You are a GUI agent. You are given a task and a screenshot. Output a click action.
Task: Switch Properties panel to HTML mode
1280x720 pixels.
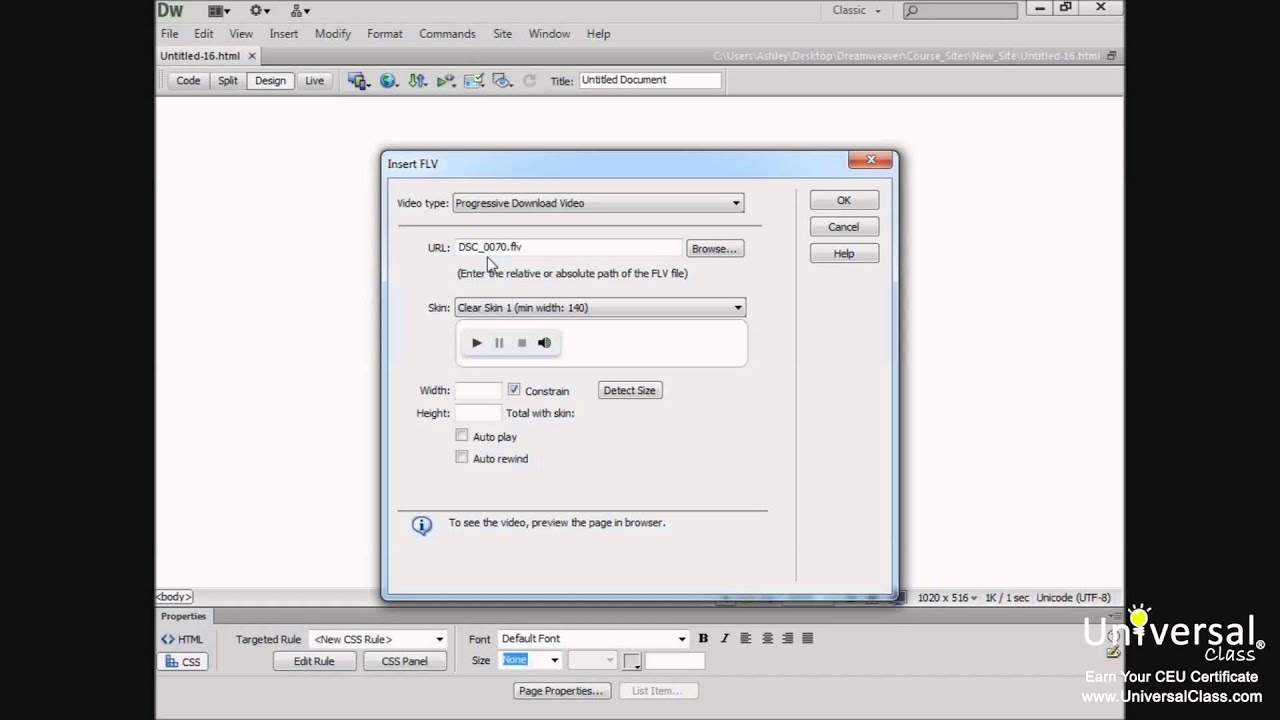point(182,639)
